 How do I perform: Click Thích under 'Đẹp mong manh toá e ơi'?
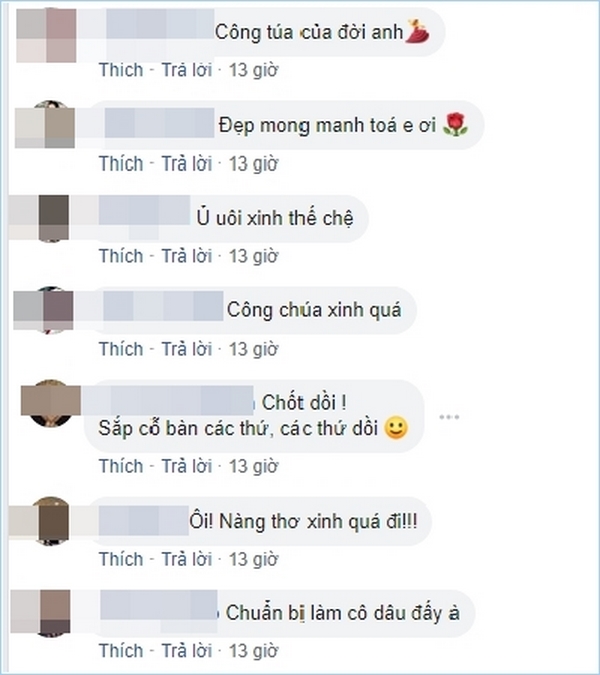click(x=121, y=164)
